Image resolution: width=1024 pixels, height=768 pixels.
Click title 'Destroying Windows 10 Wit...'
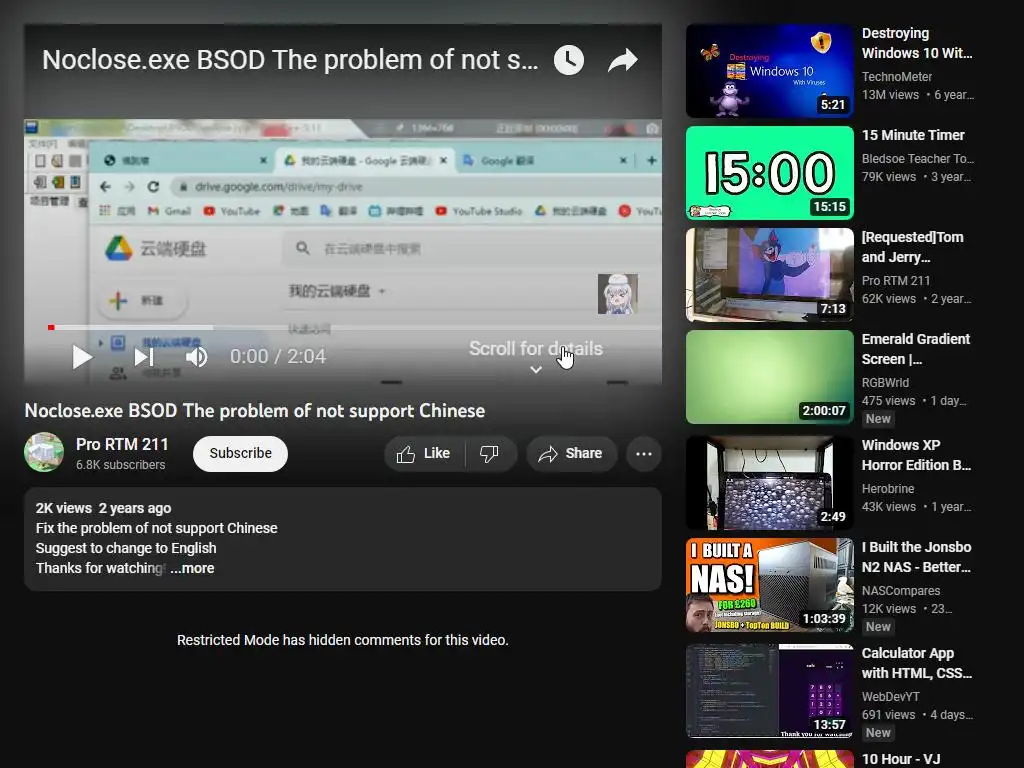917,43
